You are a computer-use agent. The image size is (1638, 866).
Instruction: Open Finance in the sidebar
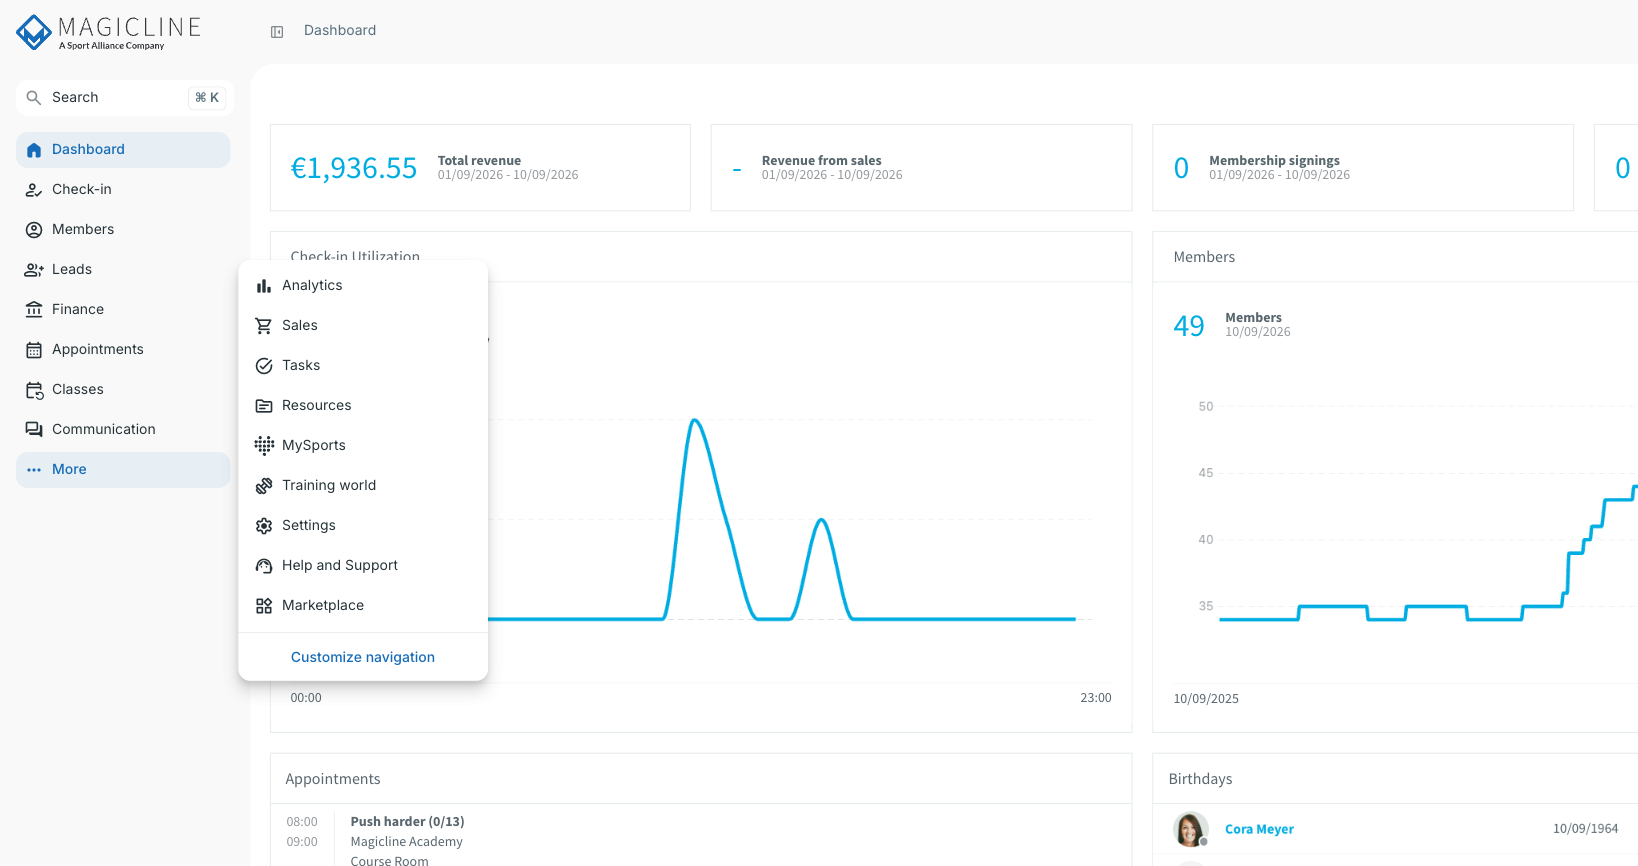pos(123,310)
